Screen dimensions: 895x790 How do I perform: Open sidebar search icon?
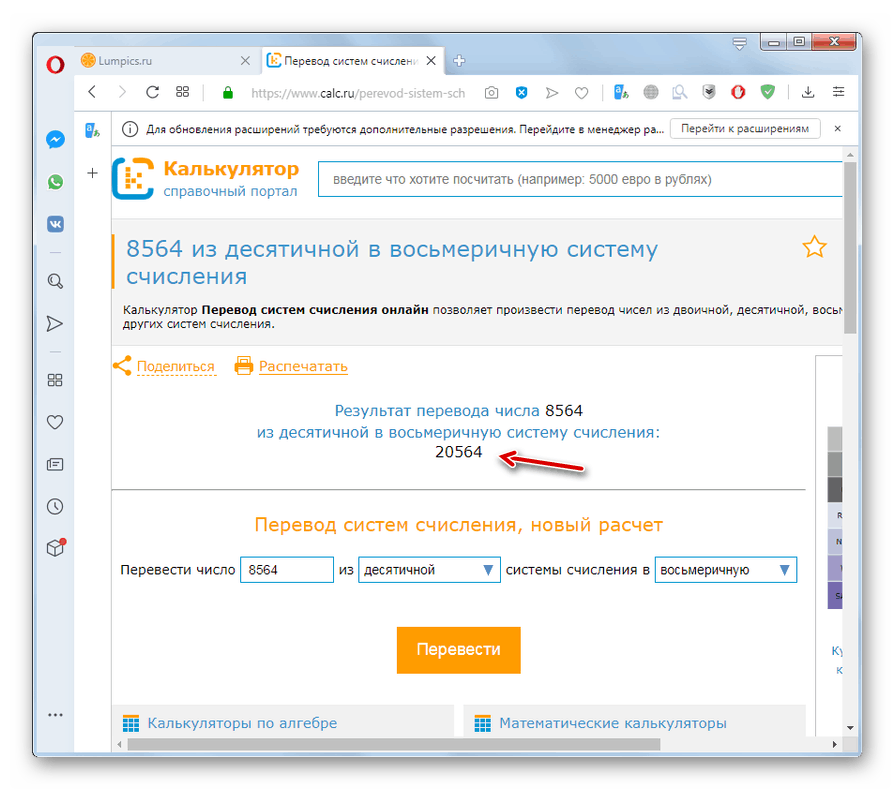point(55,281)
